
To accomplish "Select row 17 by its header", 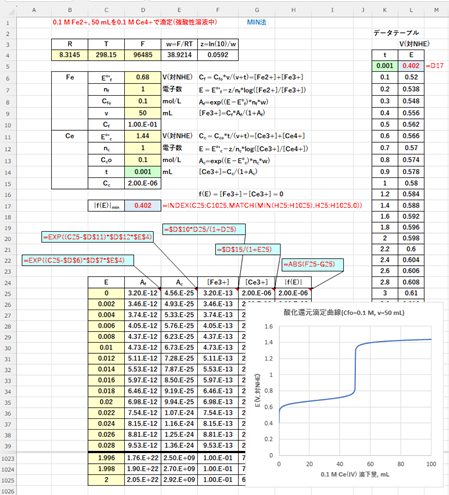I will 8,206.
